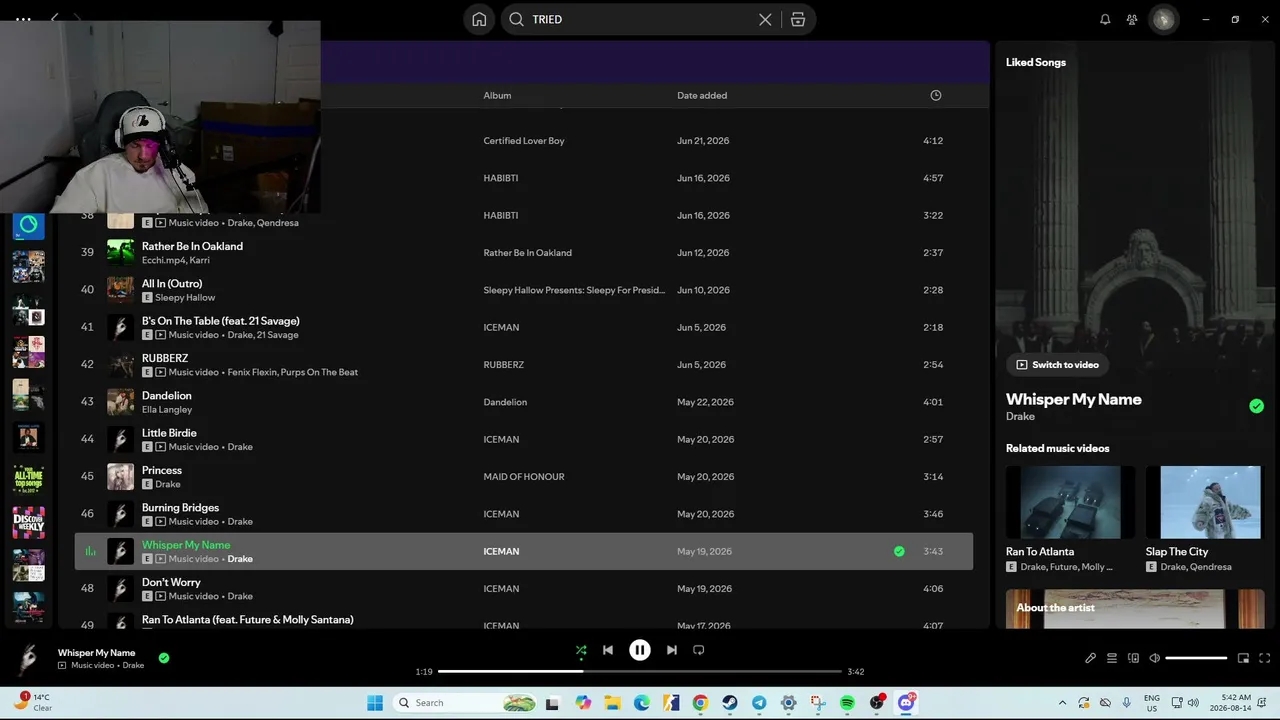Select the Little Birdie track
Screen dimensions: 1280x720
(169, 433)
